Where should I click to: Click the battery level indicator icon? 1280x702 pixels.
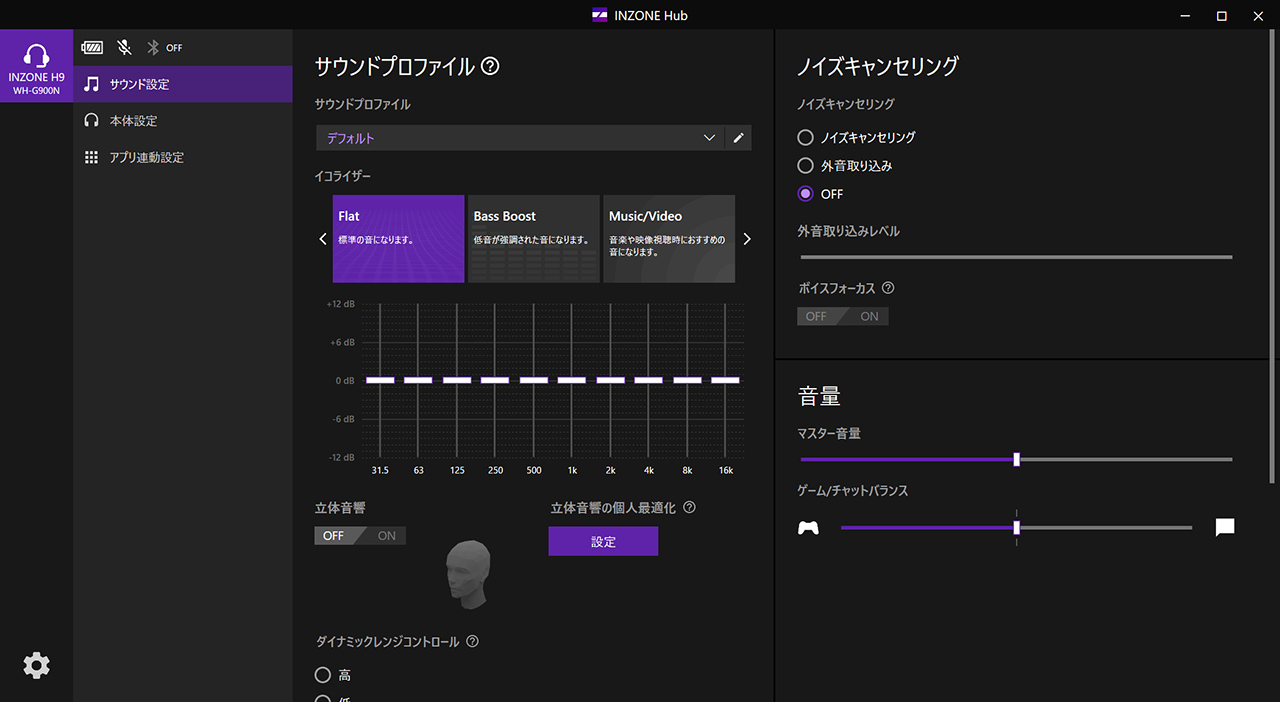[x=92, y=47]
